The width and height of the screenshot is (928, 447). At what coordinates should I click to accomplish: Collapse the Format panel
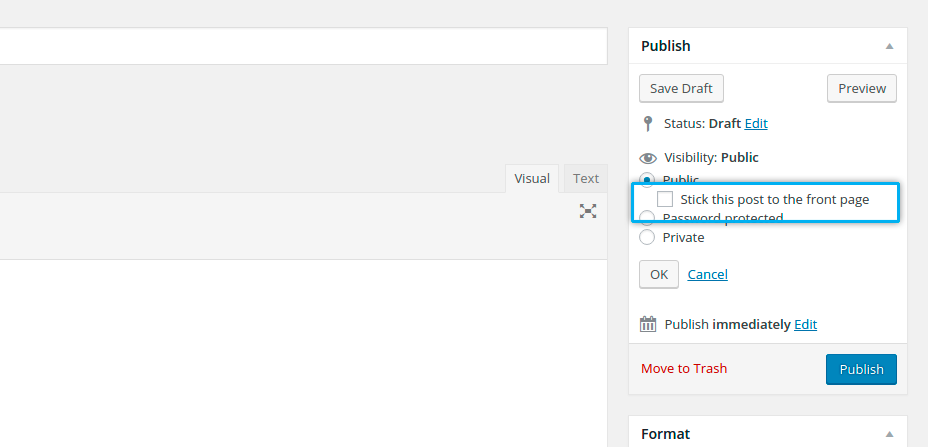click(x=888, y=434)
